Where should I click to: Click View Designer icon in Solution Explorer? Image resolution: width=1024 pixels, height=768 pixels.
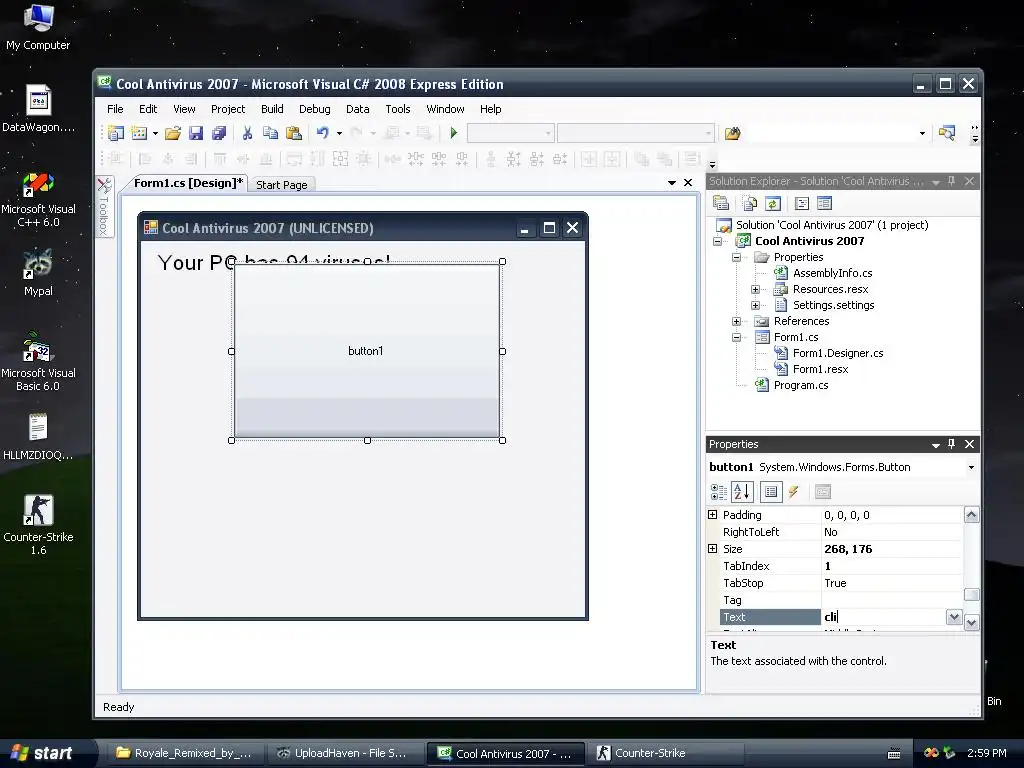tap(825, 203)
